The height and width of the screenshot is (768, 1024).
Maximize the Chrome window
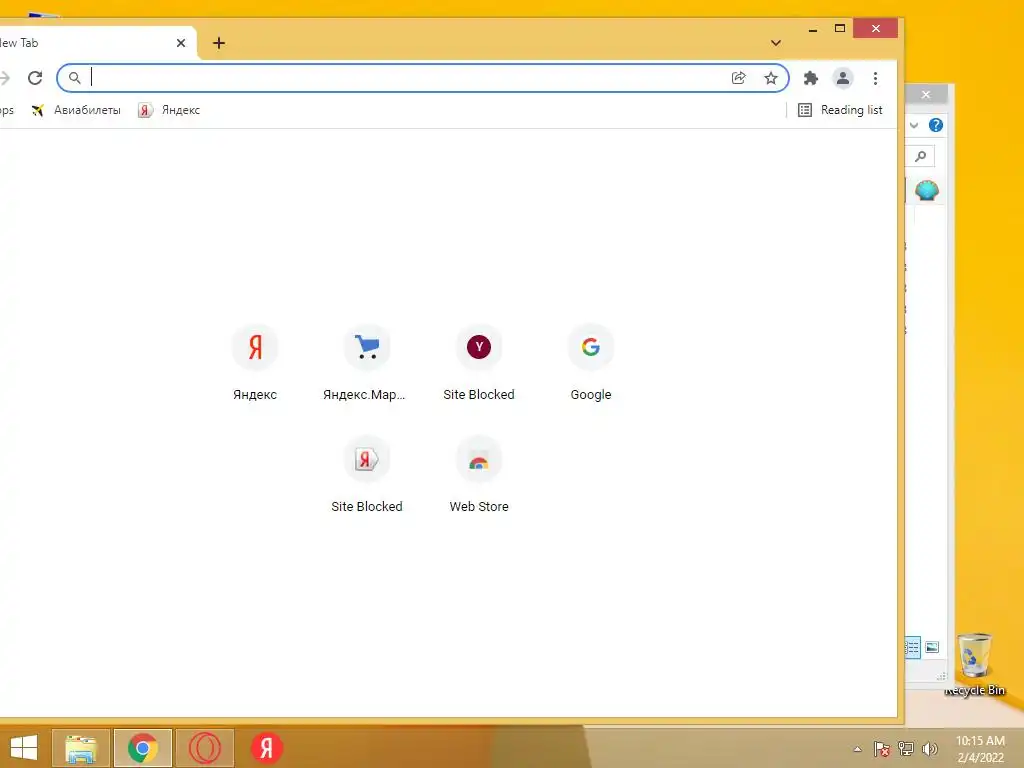(840, 29)
